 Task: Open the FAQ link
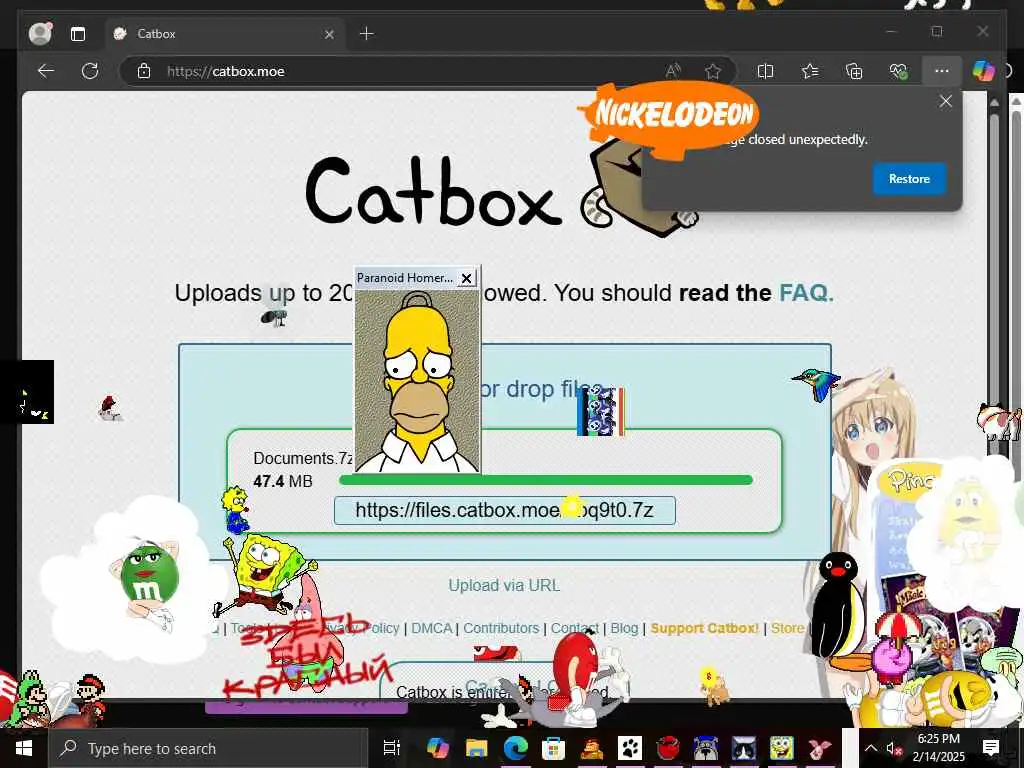pos(806,293)
